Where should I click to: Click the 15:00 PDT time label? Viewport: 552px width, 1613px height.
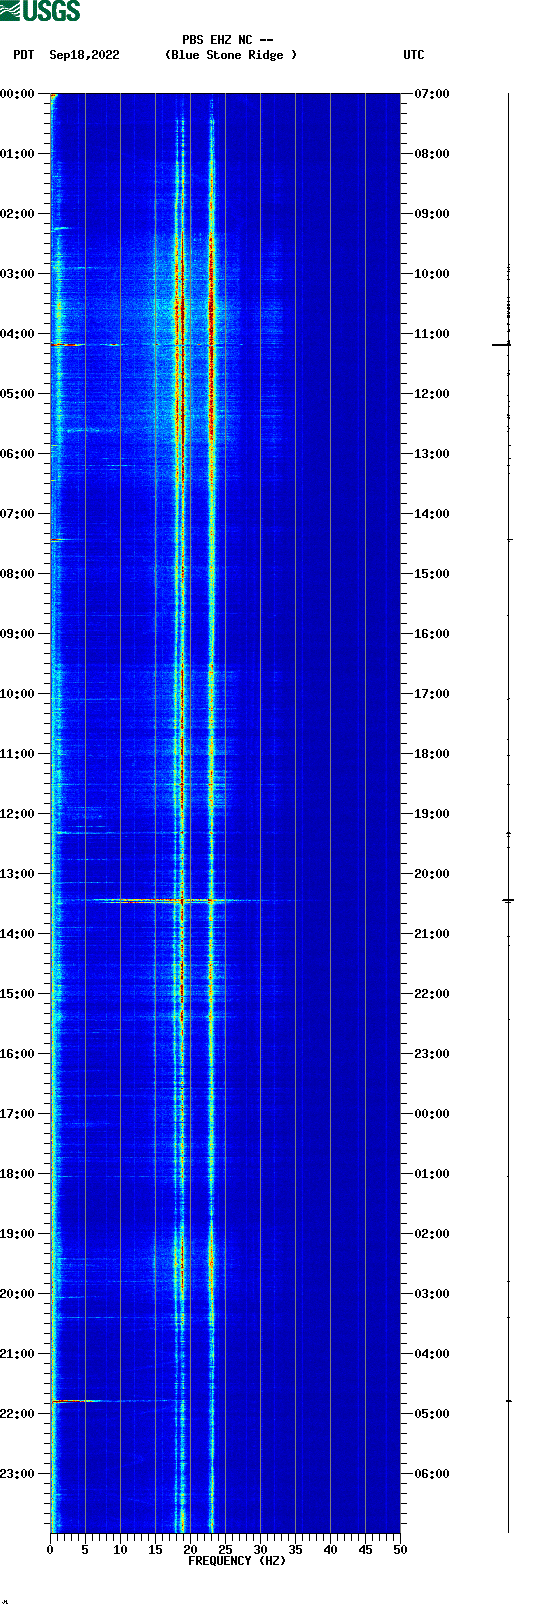pyautogui.click(x=18, y=994)
